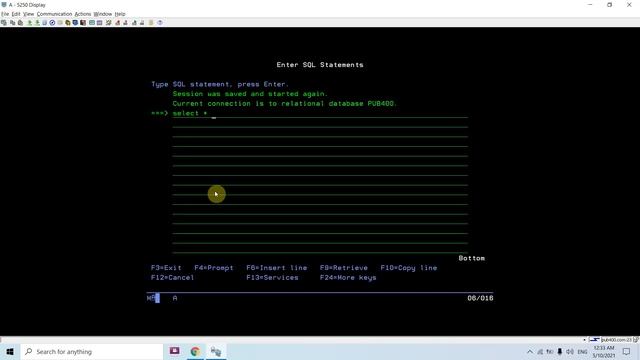Click the F3=Exit function key
The width and height of the screenshot is (640, 360).
[x=166, y=268]
